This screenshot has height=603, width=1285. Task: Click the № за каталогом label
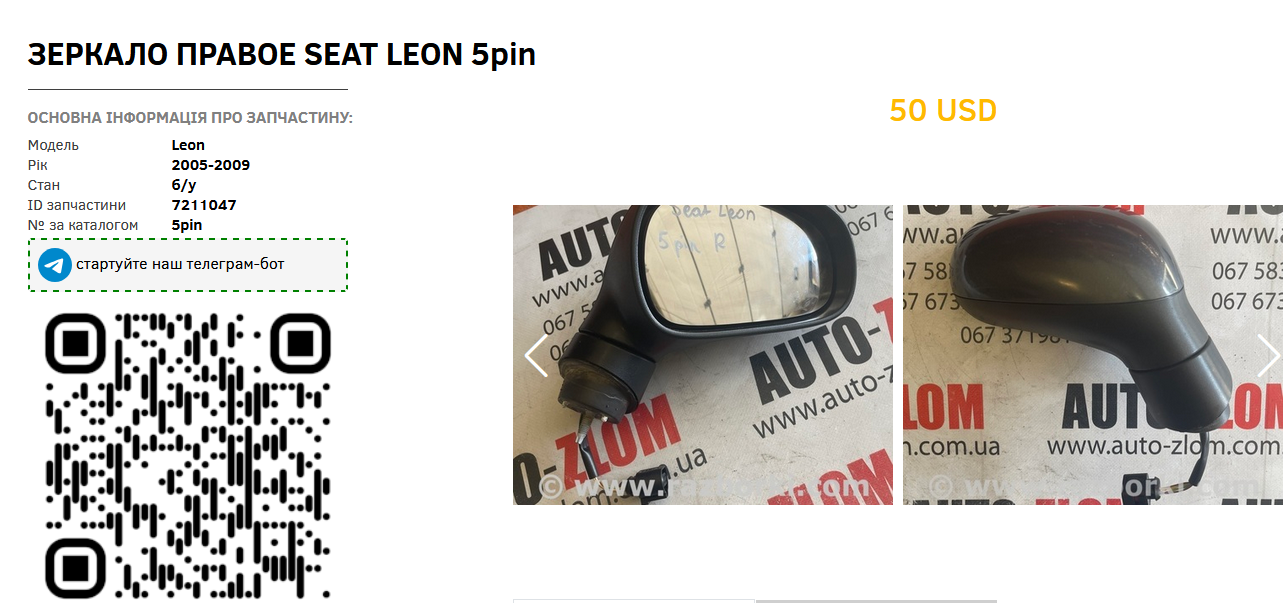click(83, 225)
